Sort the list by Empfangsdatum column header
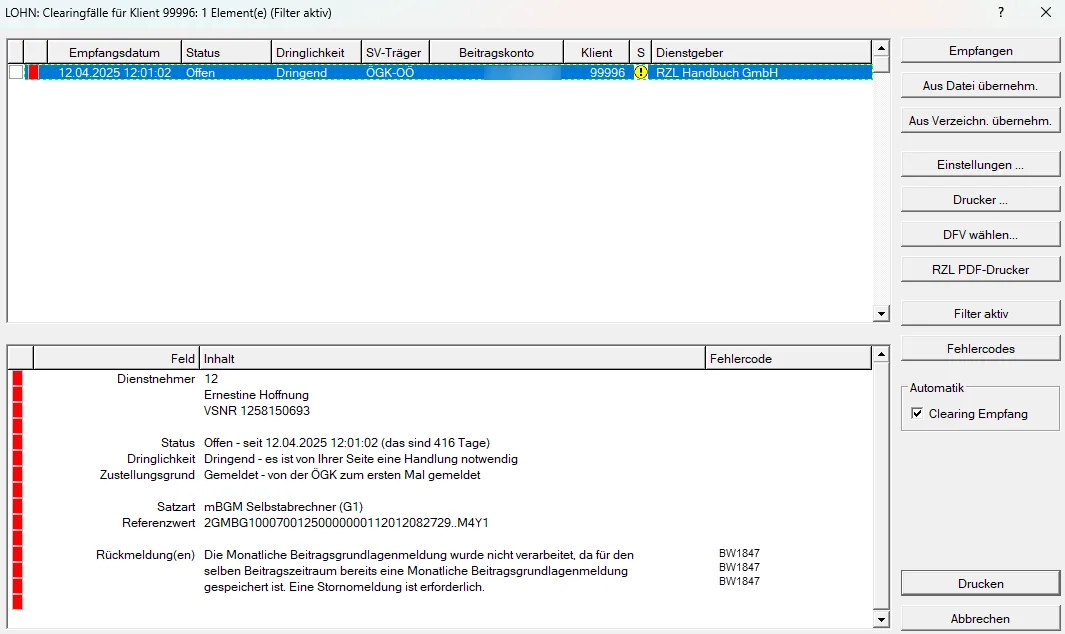This screenshot has height=634, width=1065. 114,52
